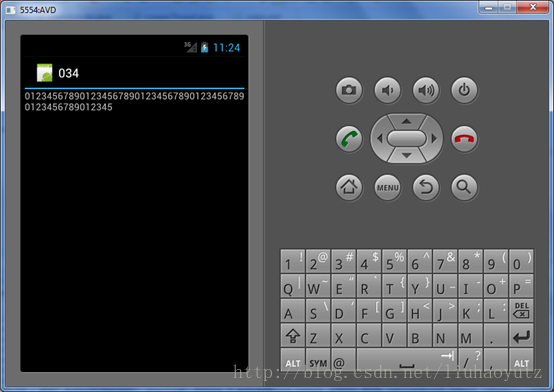The height and width of the screenshot is (392, 554).
Task: Click the A key
Action: point(292,310)
